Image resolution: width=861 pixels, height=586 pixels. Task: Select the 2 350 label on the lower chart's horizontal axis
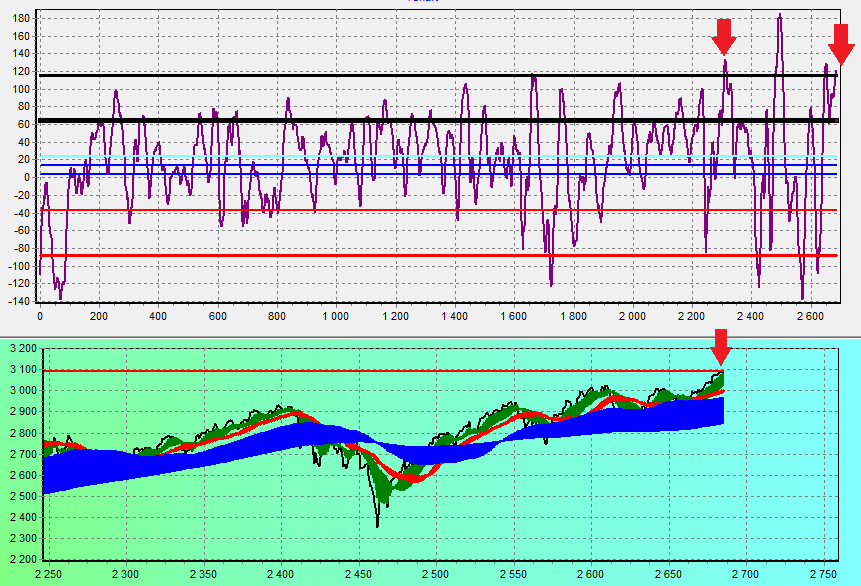click(203, 574)
